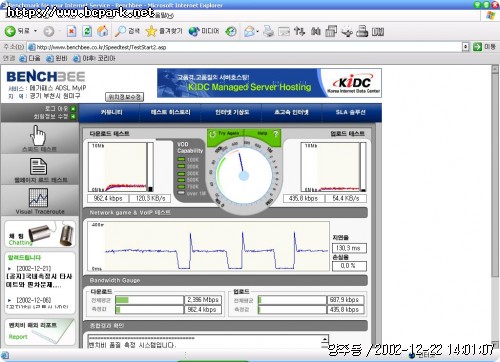Image resolution: width=500 pixels, height=362 pixels.
Task: Open the Report banner in sidebar
Action: click(40, 331)
